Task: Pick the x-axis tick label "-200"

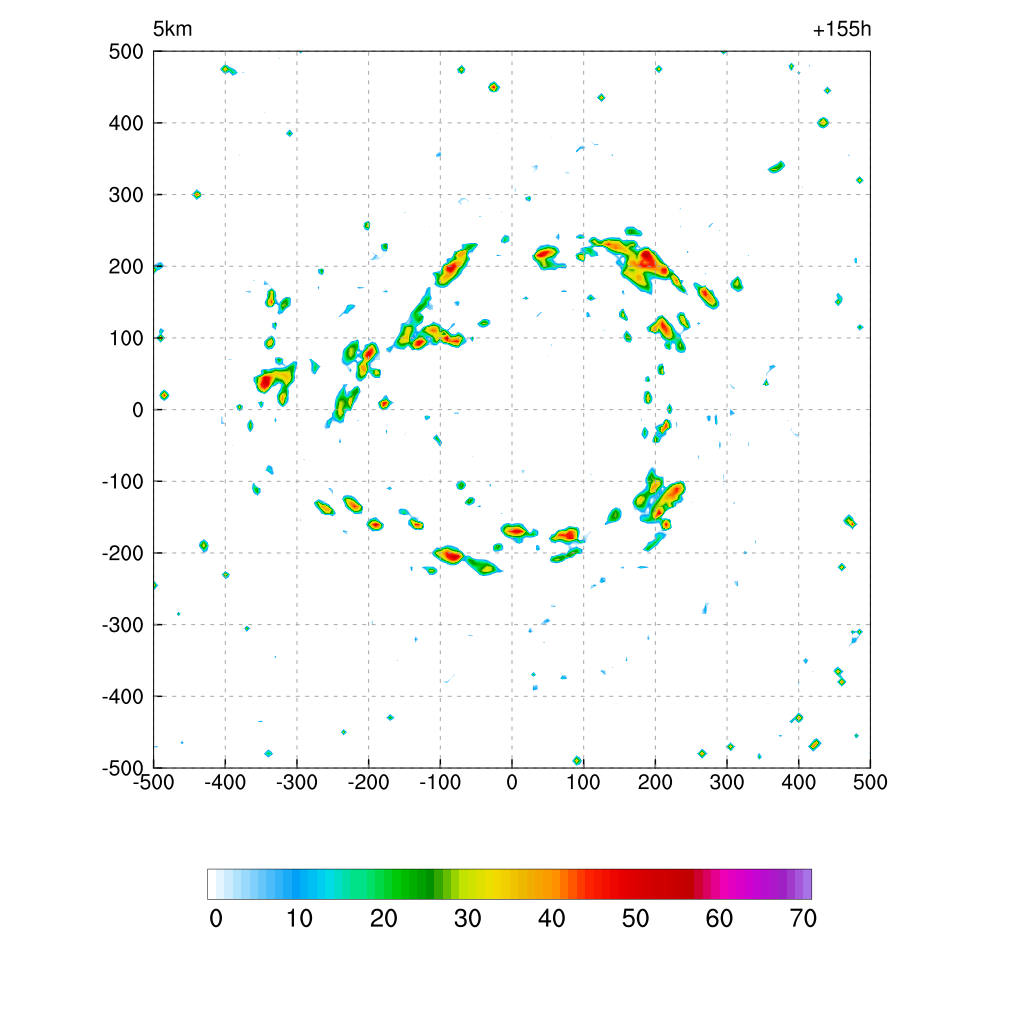Action: pyautogui.click(x=368, y=782)
